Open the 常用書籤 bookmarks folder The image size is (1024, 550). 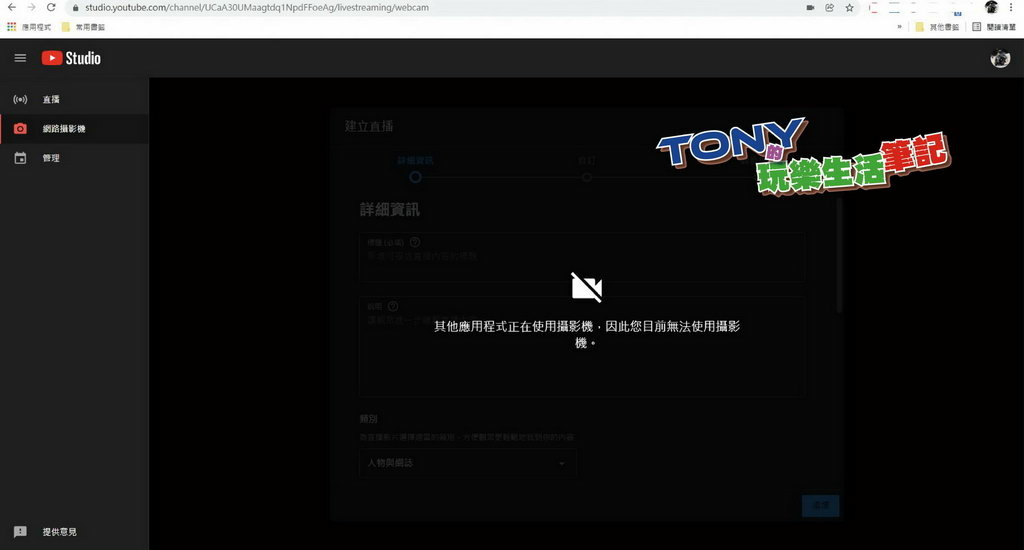pyautogui.click(x=83, y=27)
